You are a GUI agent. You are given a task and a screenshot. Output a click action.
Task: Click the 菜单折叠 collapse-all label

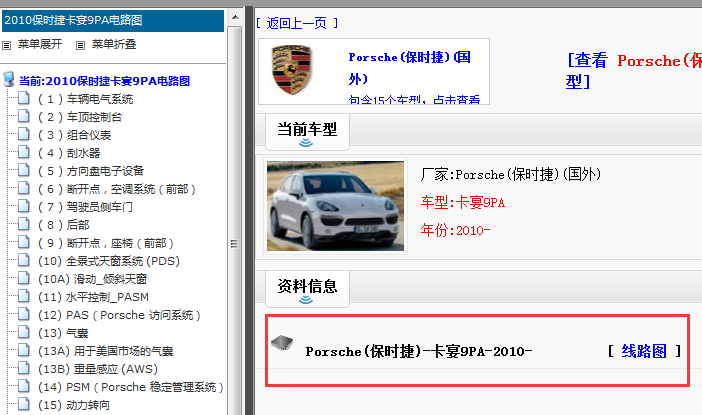click(114, 44)
